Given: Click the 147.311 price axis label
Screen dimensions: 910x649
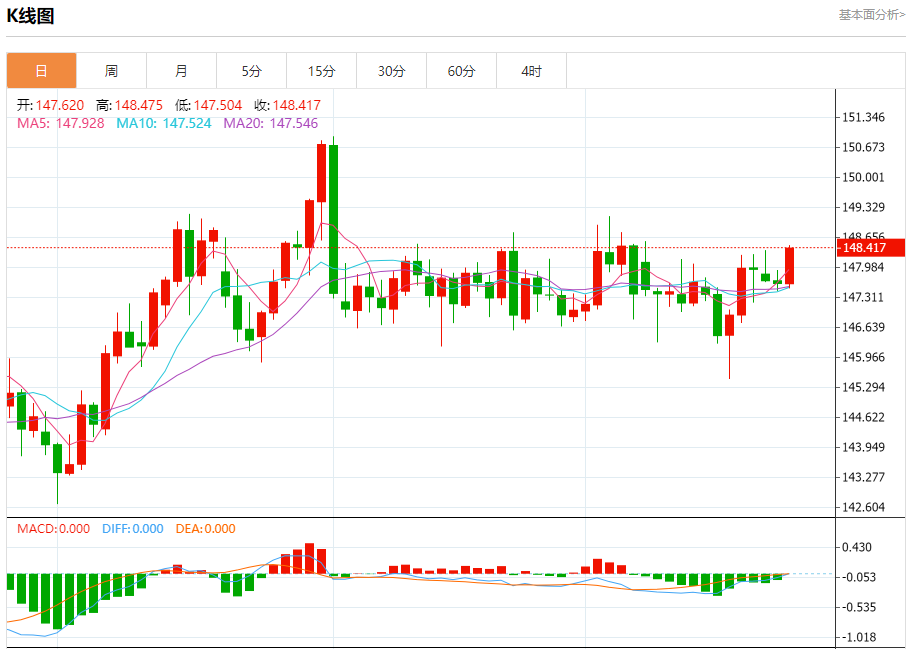Looking at the screenshot, I should click(864, 297).
